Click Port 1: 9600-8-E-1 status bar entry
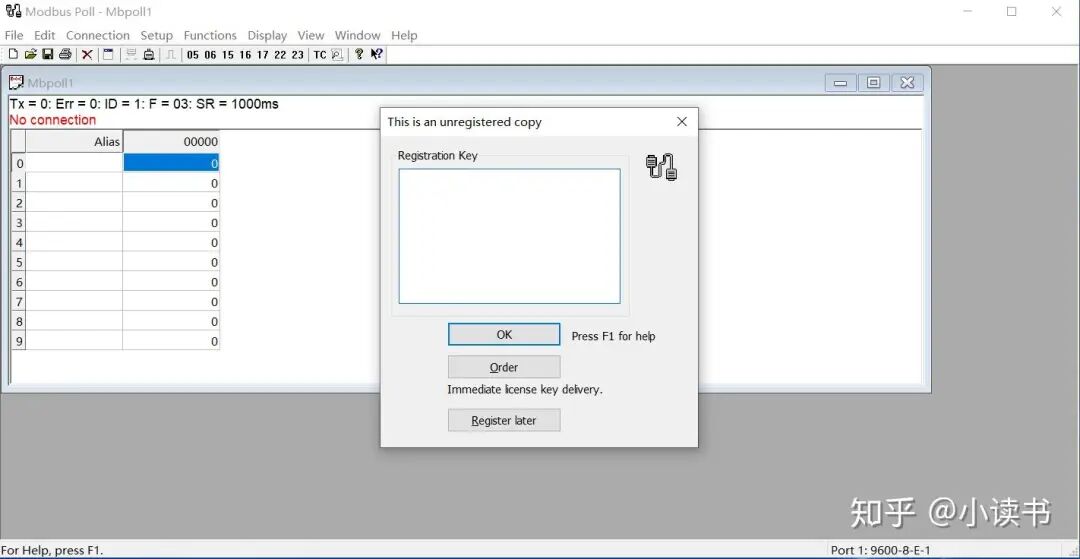This screenshot has width=1080, height=559. (880, 550)
